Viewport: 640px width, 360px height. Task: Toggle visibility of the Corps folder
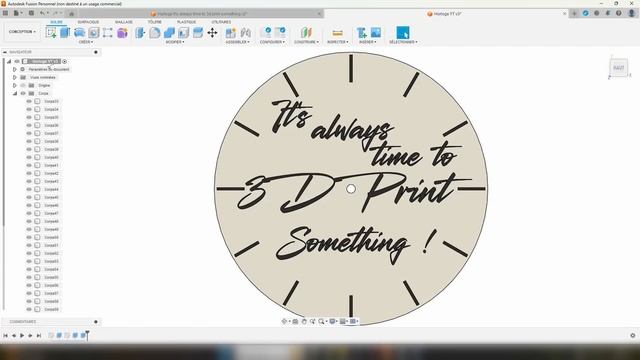point(23,93)
